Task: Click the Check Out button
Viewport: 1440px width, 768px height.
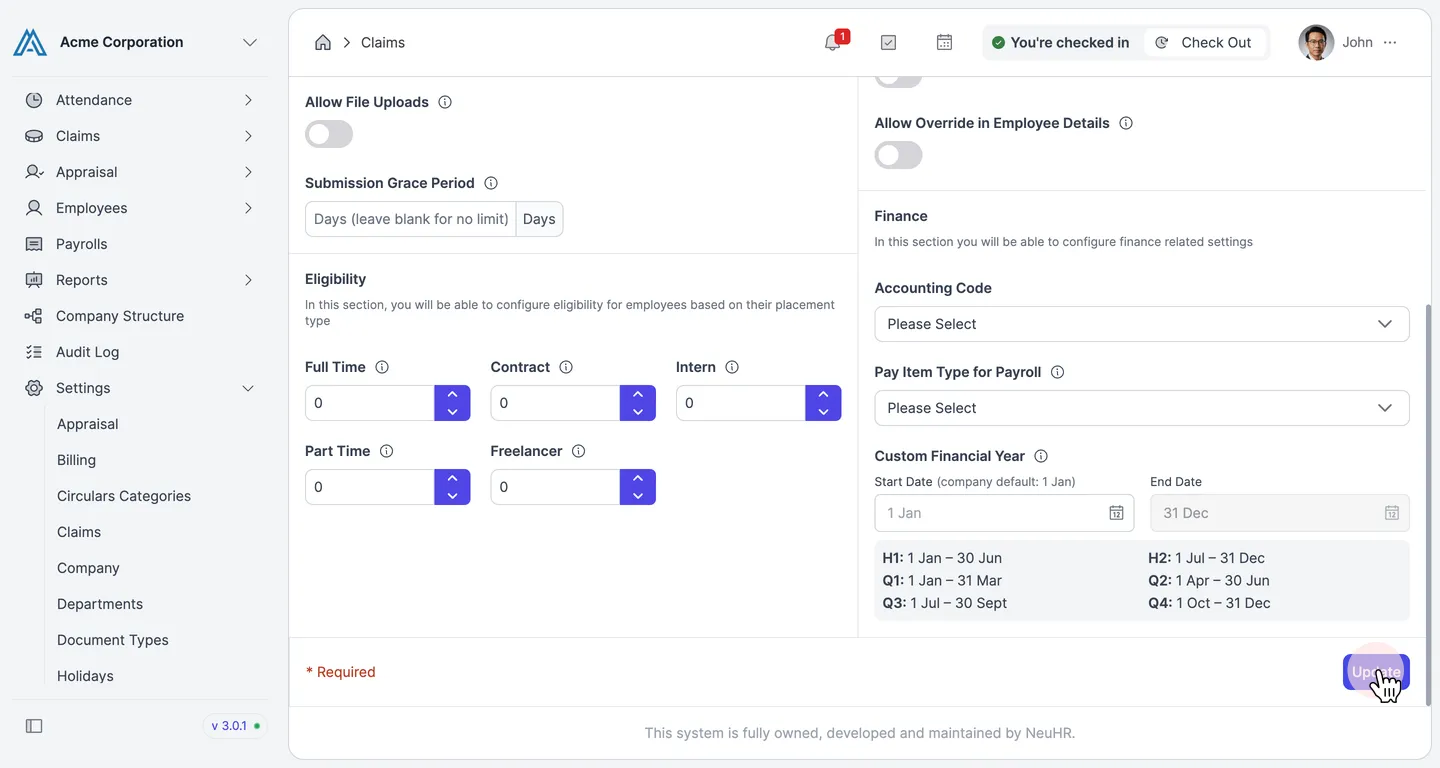Action: click(1204, 42)
